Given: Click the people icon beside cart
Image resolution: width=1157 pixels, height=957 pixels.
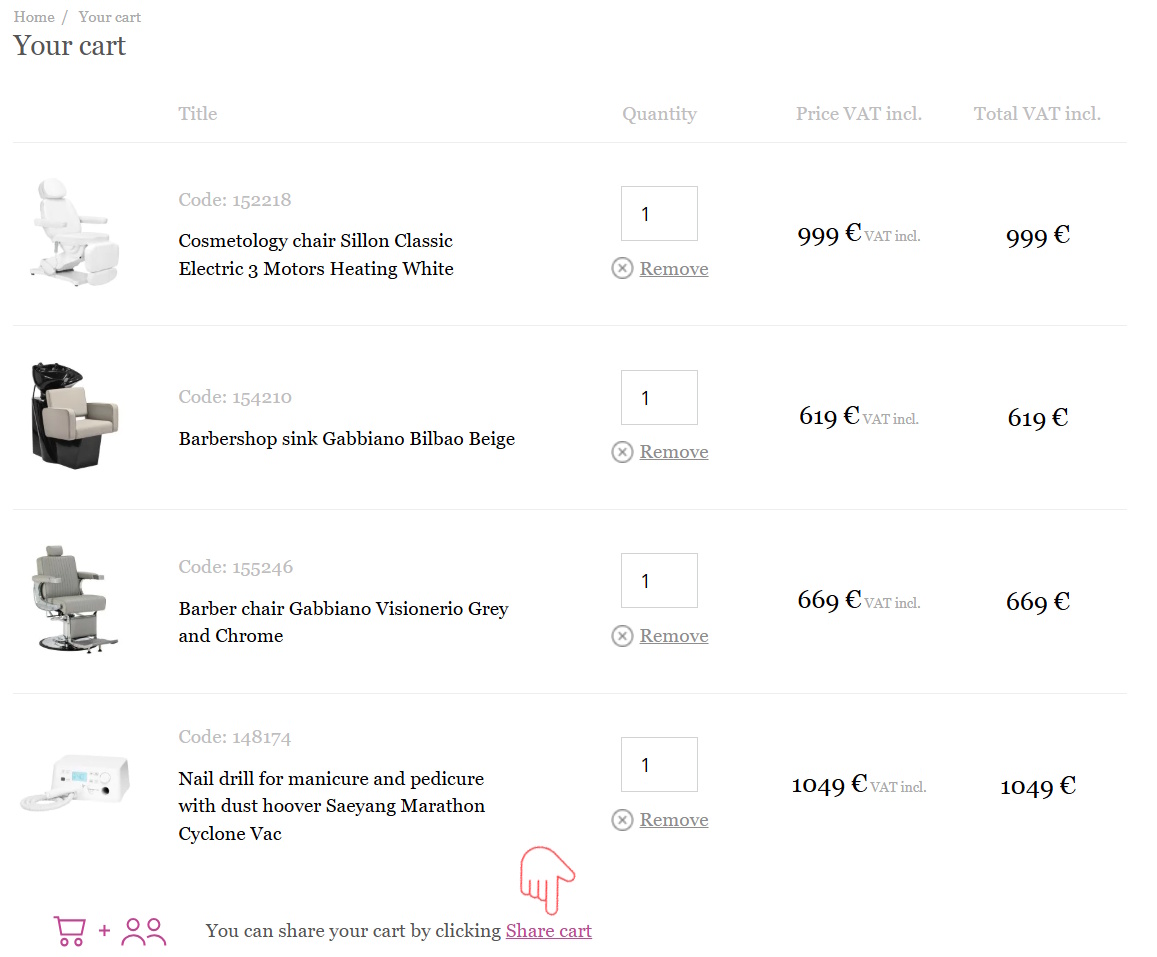Looking at the screenshot, I should [144, 931].
